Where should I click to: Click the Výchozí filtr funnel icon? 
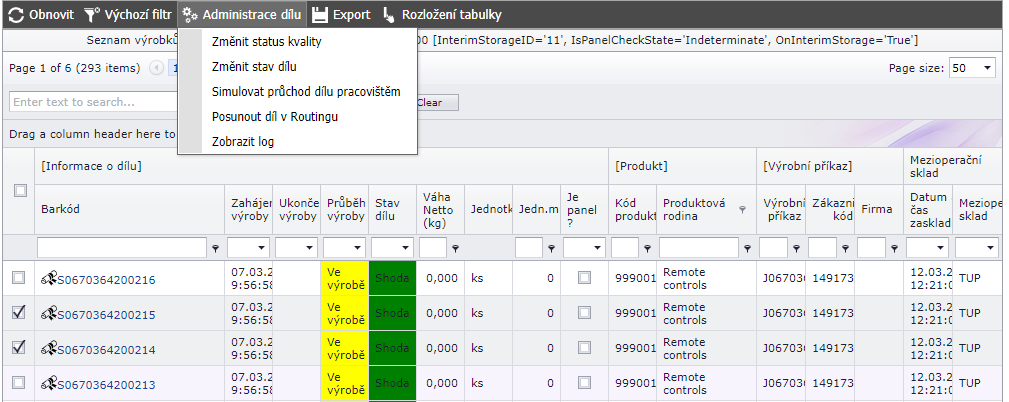point(91,15)
